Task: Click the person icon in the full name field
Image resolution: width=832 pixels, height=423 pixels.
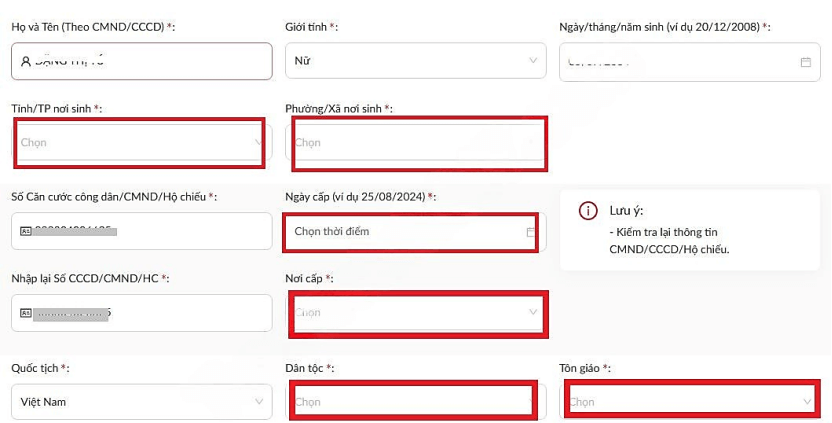Action: [26, 61]
